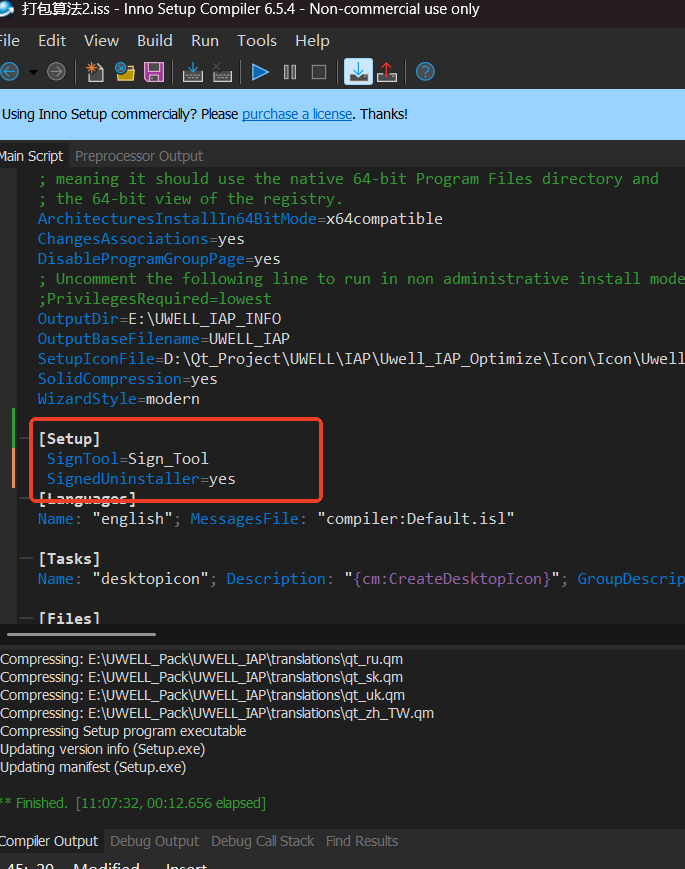
Task: Open an existing script file
Action: (125, 72)
